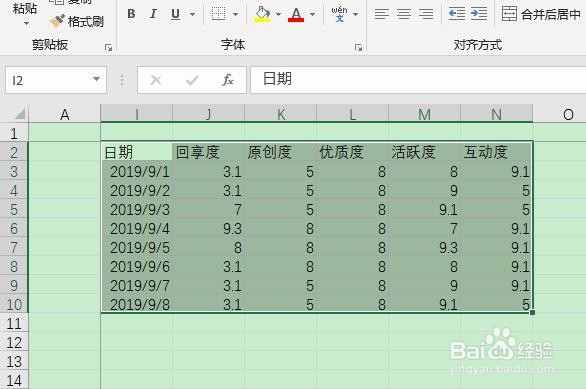Select row 2 header
This screenshot has width=586, height=389.
coord(14,152)
